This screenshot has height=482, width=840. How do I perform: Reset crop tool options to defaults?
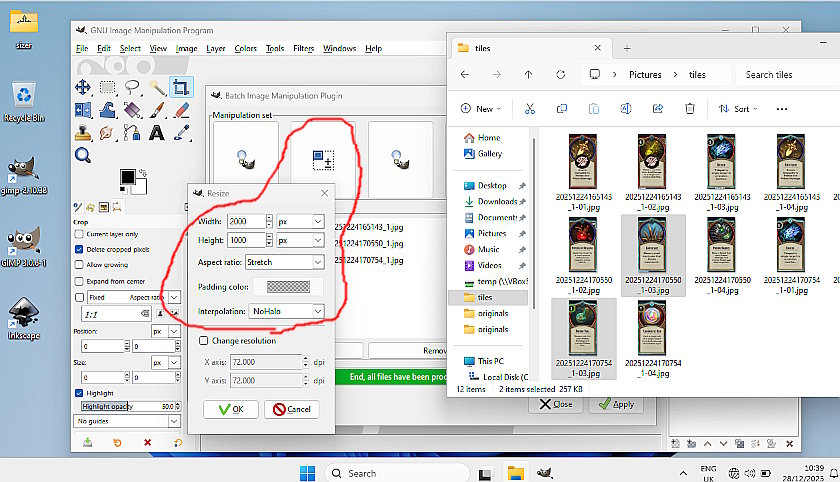pos(178,442)
